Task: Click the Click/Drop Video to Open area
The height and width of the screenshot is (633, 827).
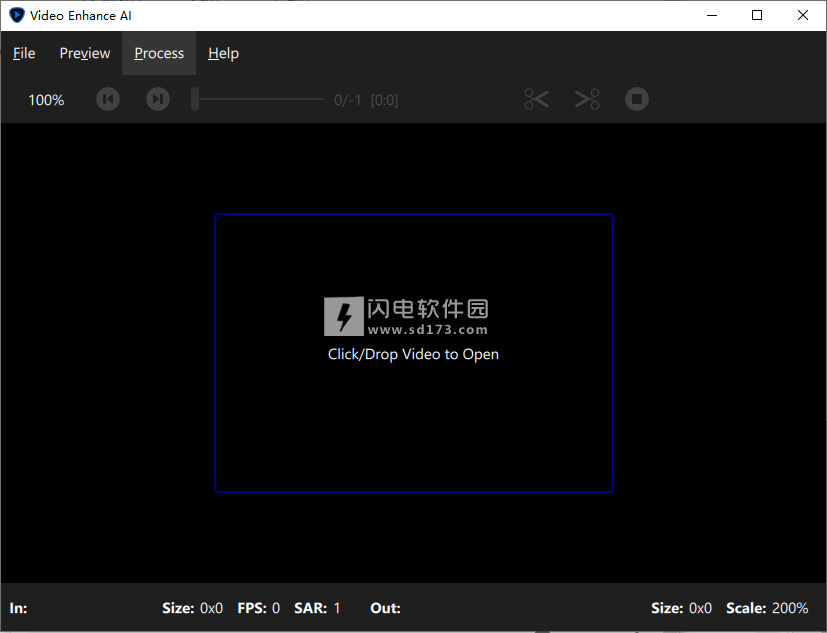Action: point(414,353)
